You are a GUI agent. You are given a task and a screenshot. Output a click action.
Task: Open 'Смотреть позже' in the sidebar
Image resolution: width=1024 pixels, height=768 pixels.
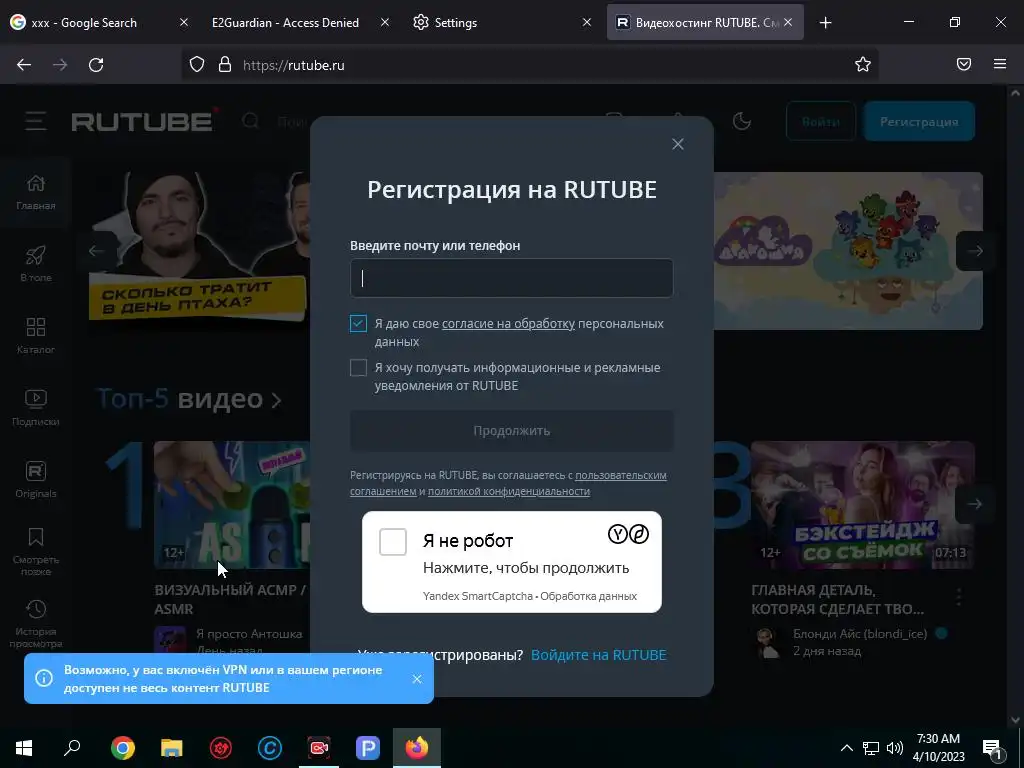36,552
